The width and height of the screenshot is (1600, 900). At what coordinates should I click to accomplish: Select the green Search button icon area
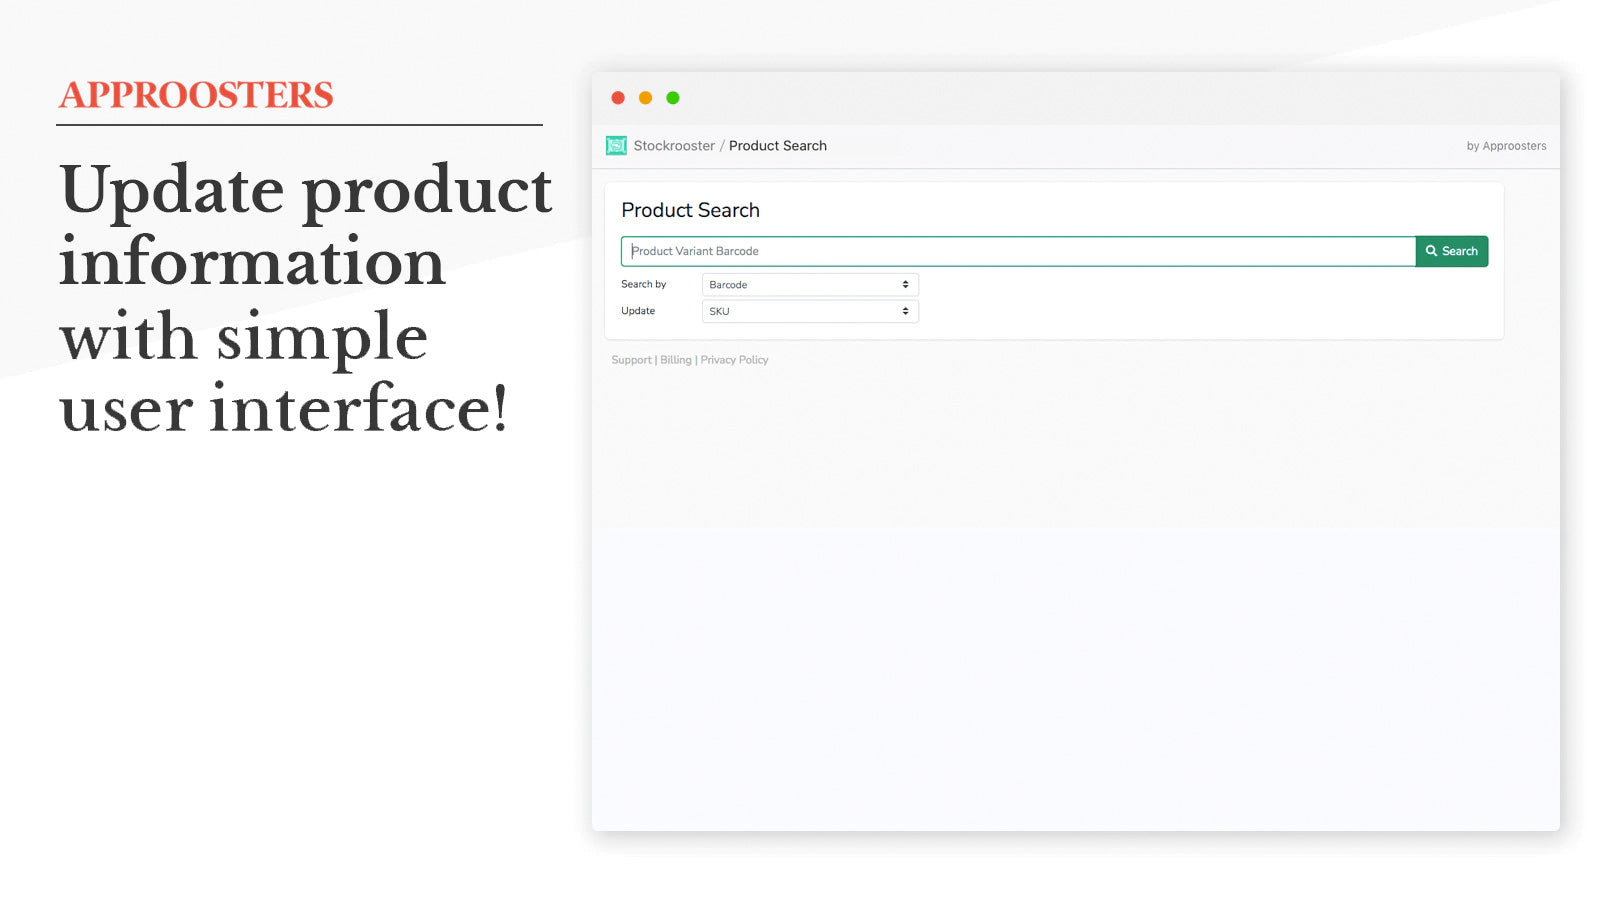(x=1451, y=251)
